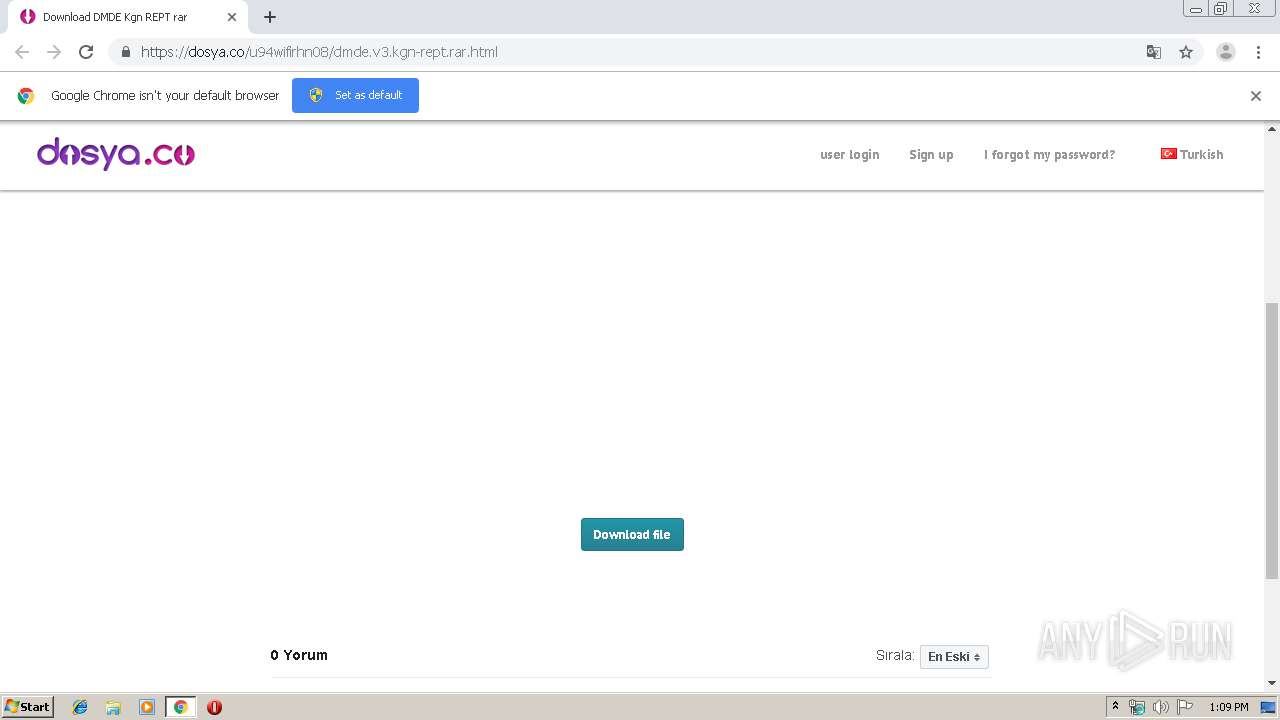Click the browser forward arrow
Image resolution: width=1280 pixels, height=720 pixels.
(54, 52)
